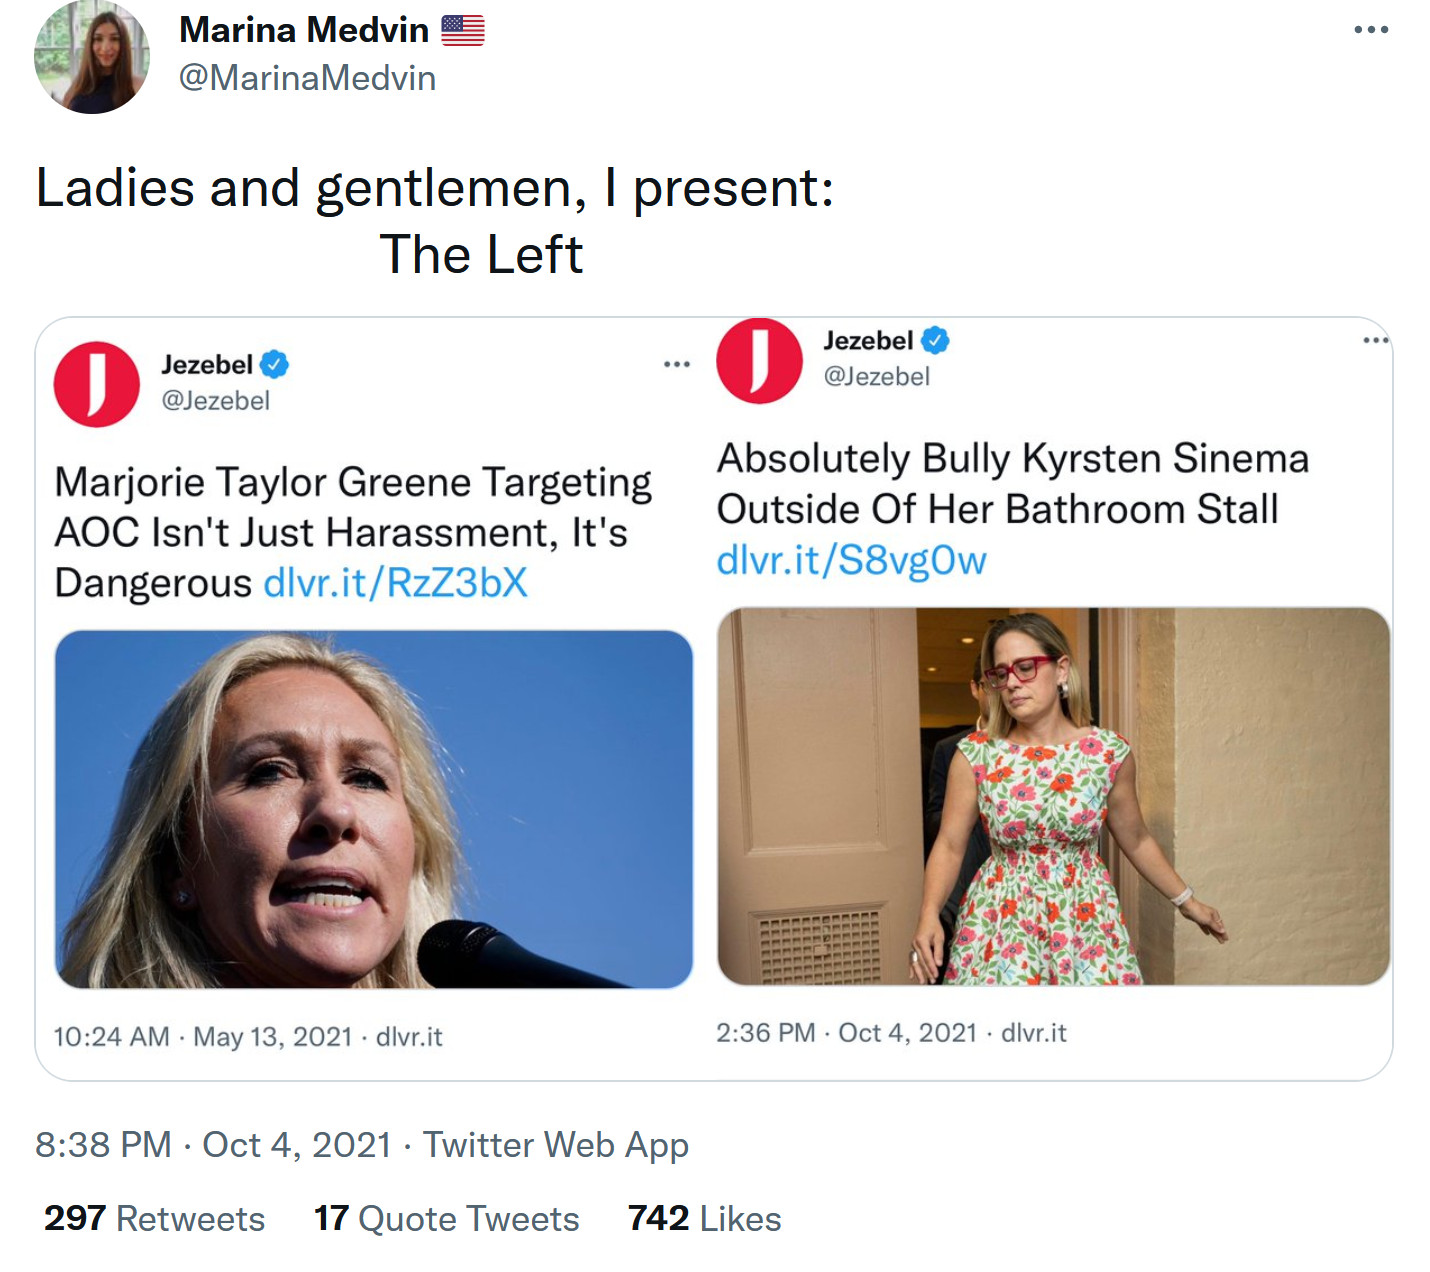
Task: Open the dlvr.it/RzZ3bX link
Action: 395,583
